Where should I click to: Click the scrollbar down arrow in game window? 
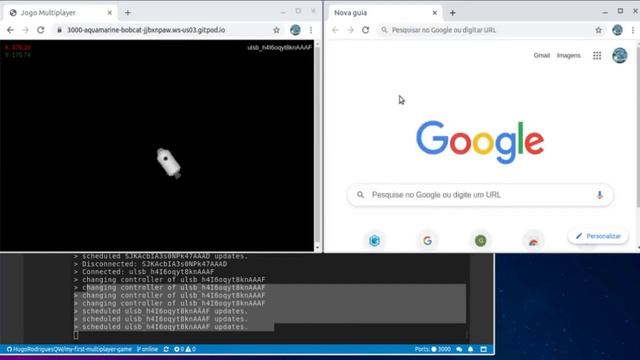(318, 247)
